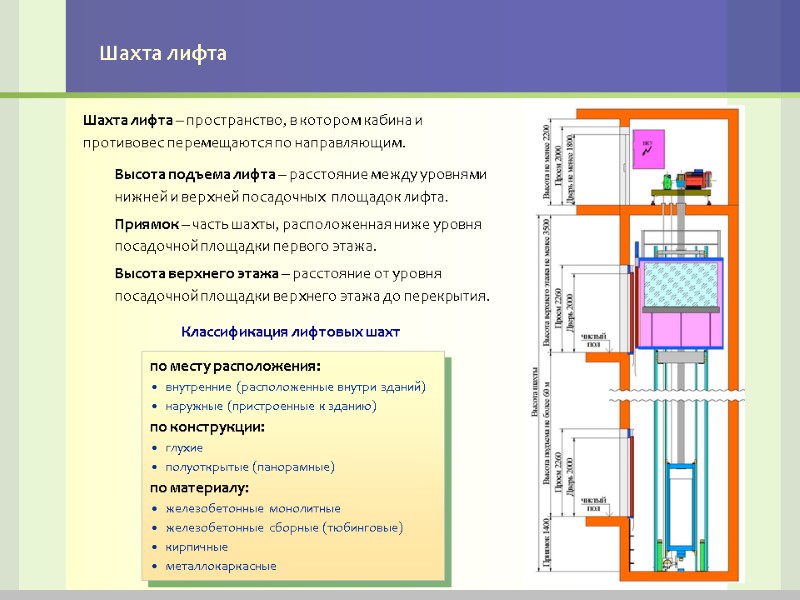800x600 pixels.
Task: Click the pink control cabinet in the machine room
Action: pyautogui.click(x=648, y=149)
